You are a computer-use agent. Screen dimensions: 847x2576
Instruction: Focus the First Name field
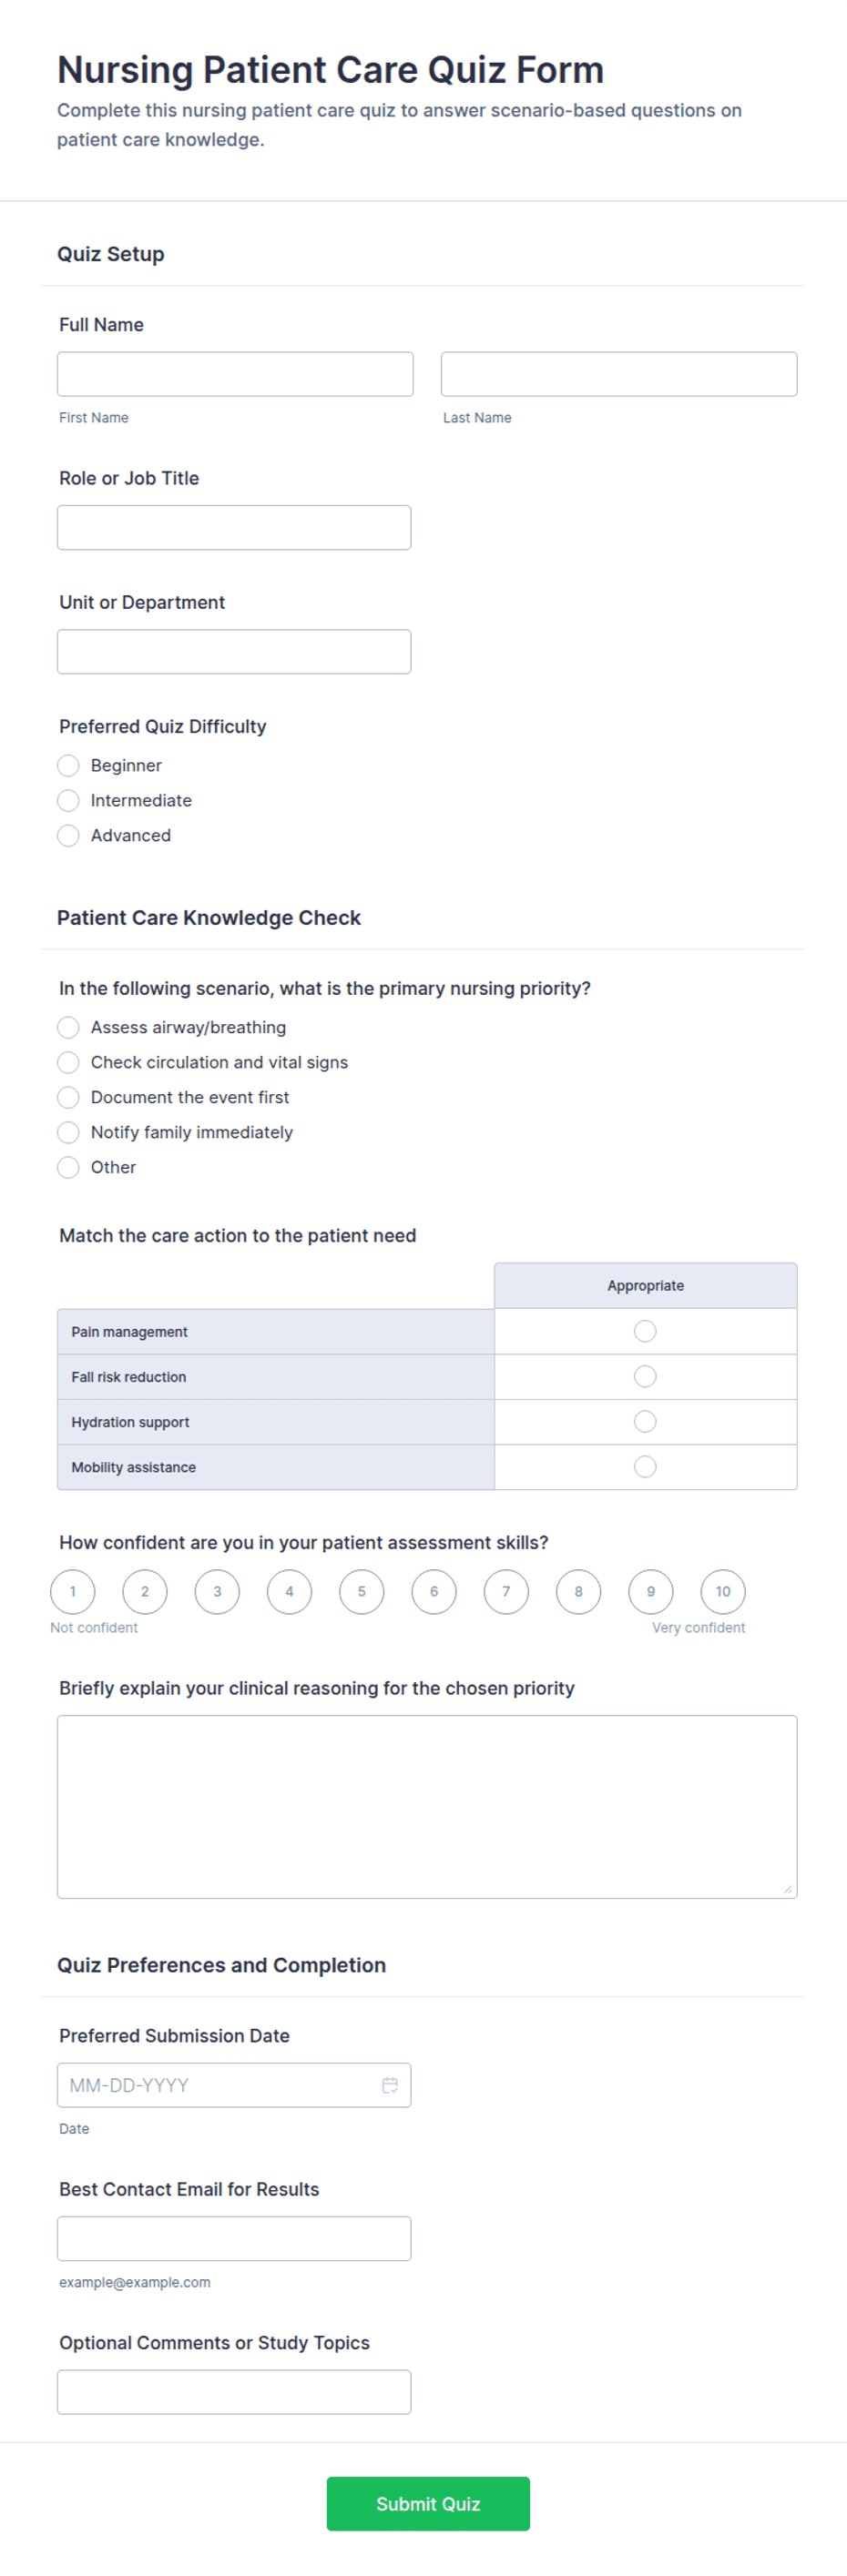(235, 374)
